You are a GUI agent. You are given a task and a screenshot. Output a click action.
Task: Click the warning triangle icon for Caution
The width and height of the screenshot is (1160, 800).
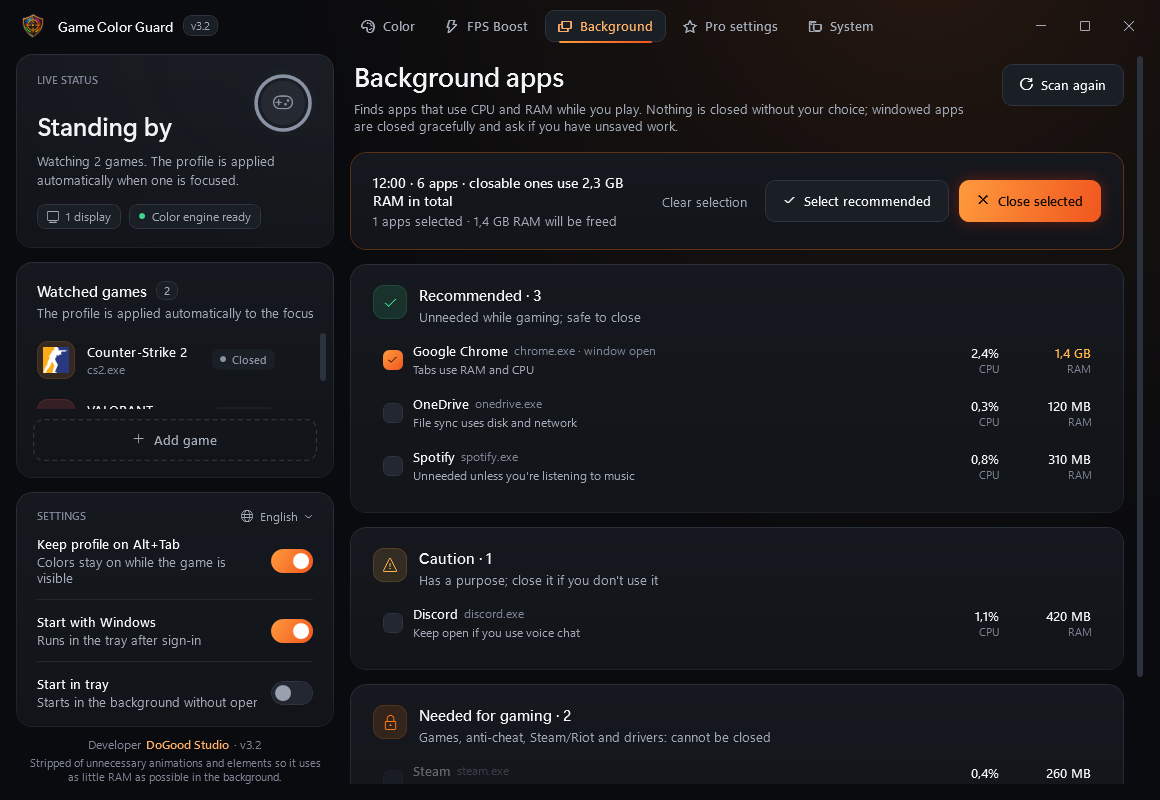click(x=390, y=565)
